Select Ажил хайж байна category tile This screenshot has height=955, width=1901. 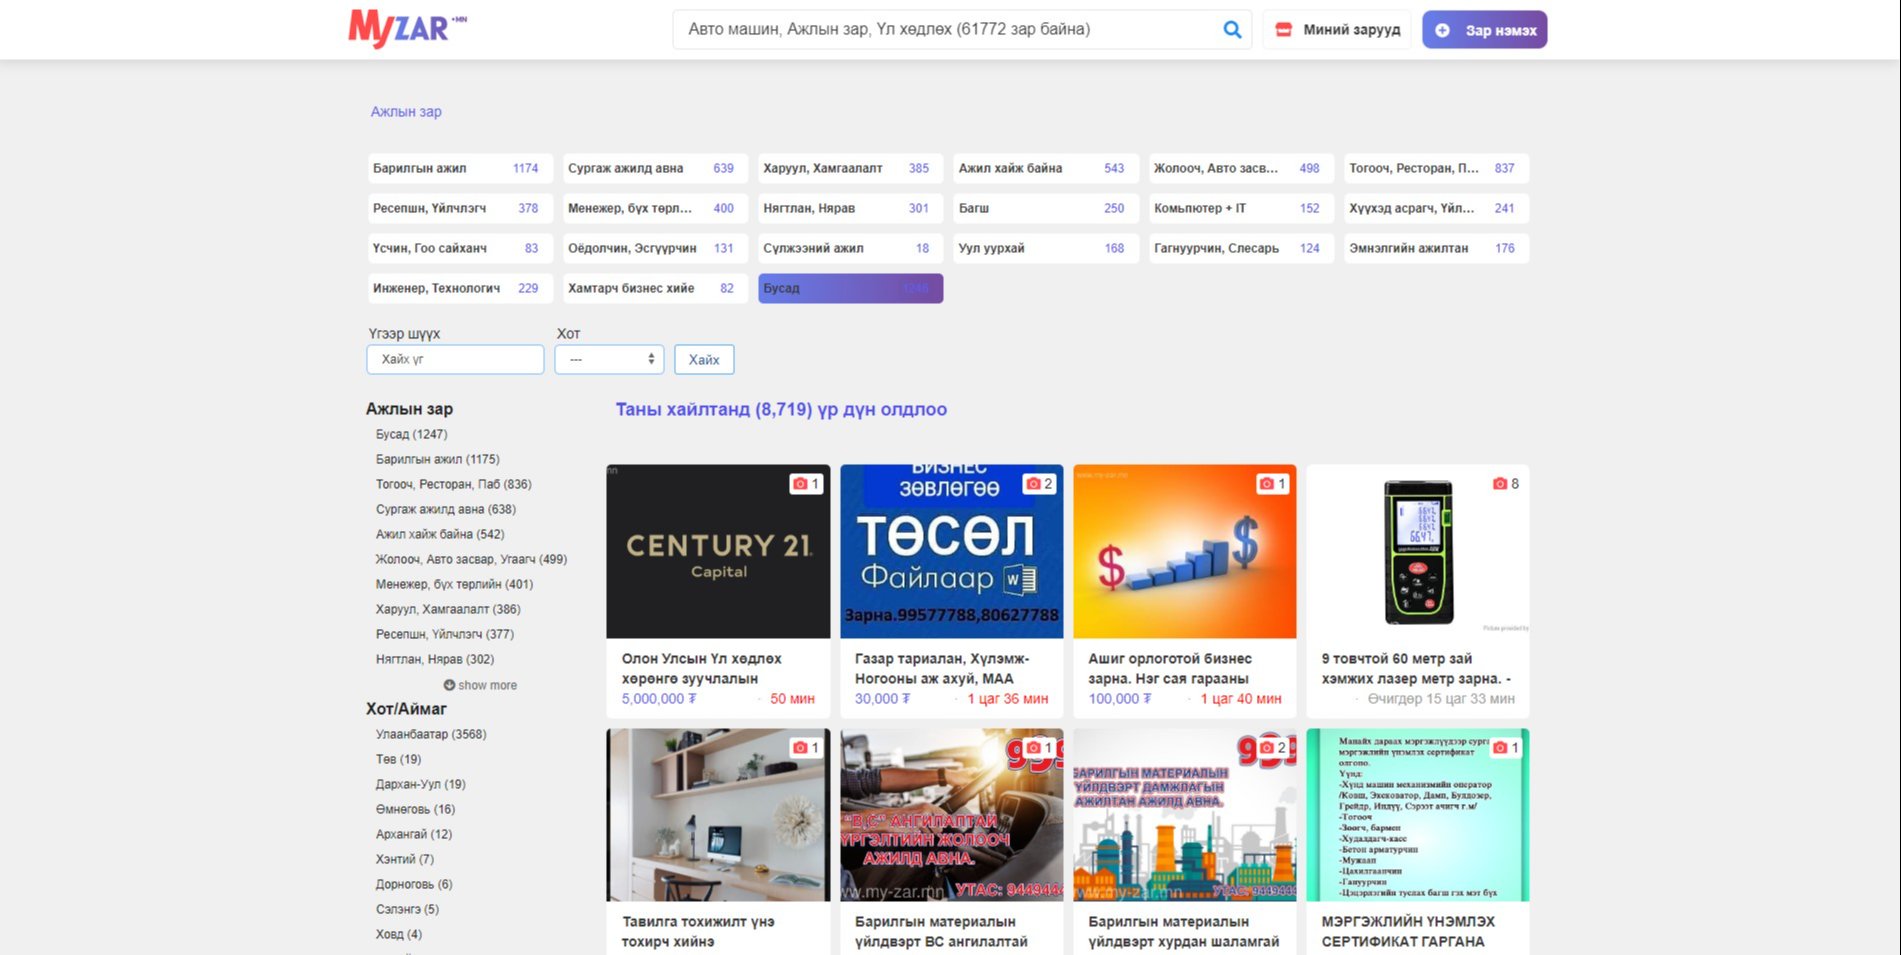[1045, 168]
